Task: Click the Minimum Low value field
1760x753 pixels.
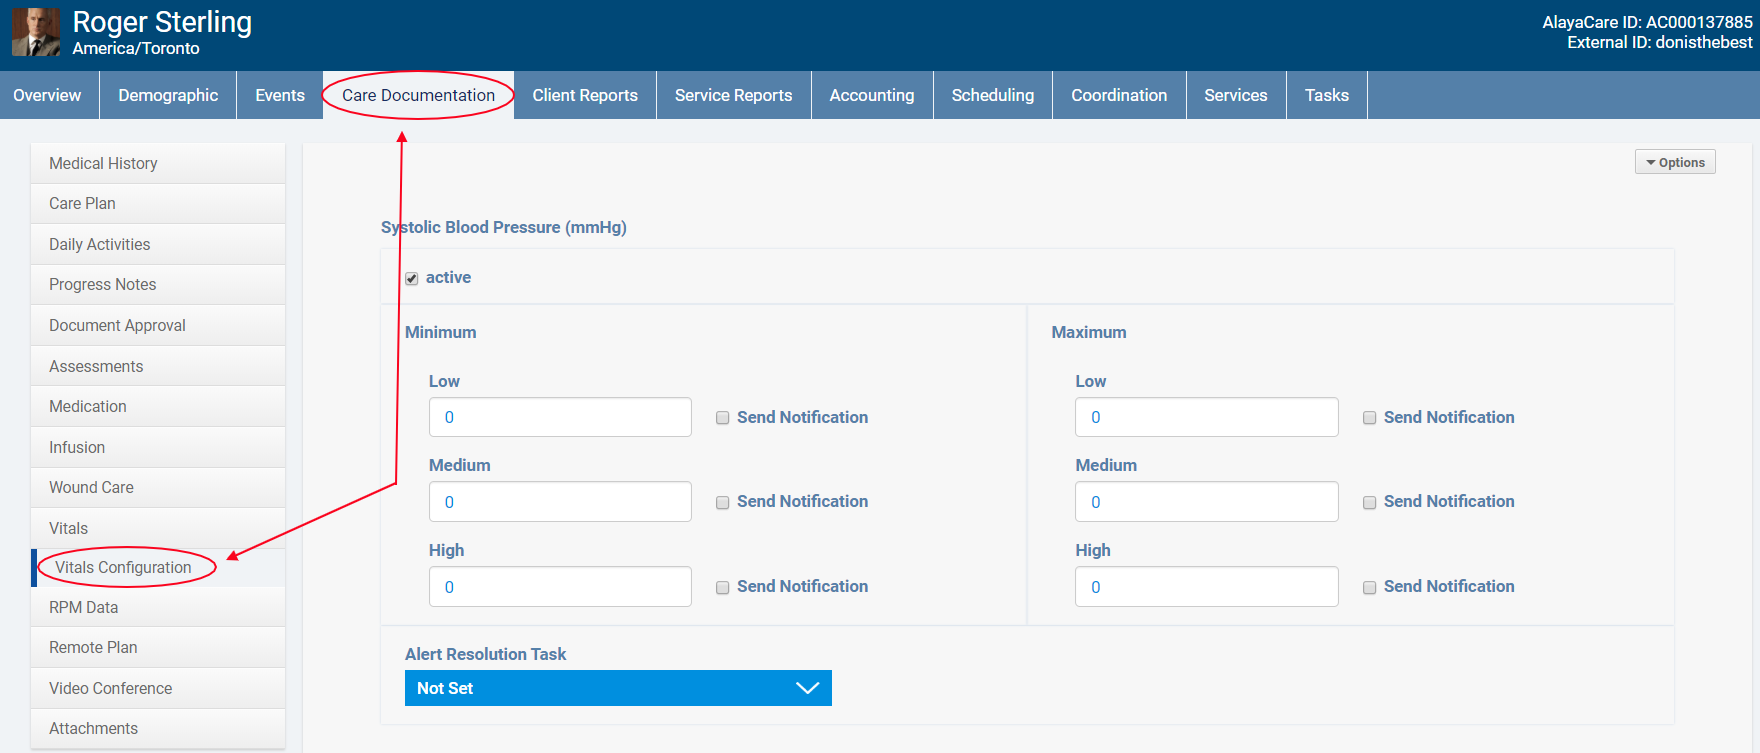Action: click(559, 417)
